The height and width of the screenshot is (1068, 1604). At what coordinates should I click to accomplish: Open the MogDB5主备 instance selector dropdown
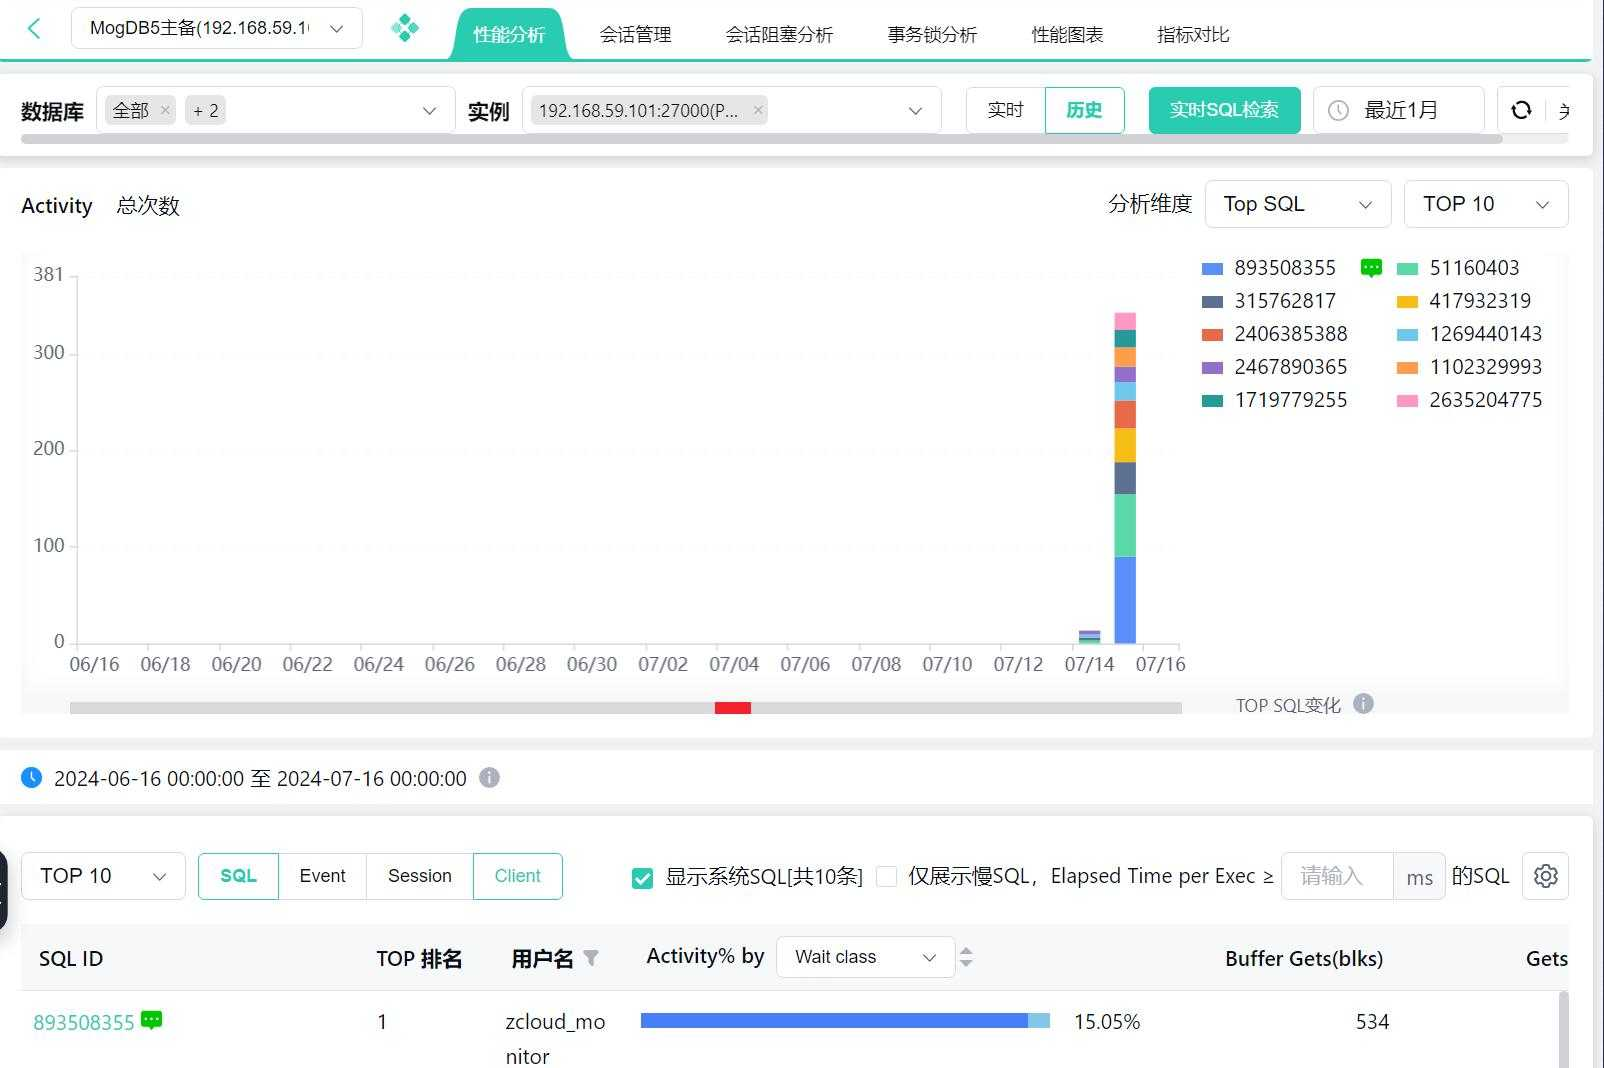[x=216, y=28]
